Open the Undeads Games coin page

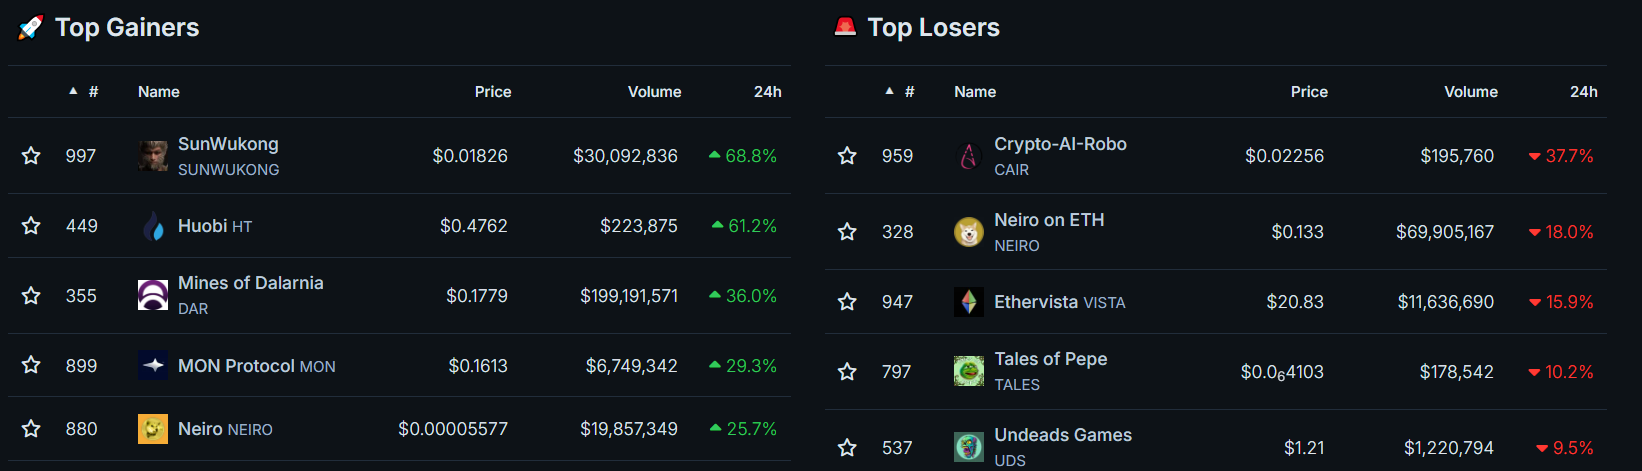pos(1062,435)
